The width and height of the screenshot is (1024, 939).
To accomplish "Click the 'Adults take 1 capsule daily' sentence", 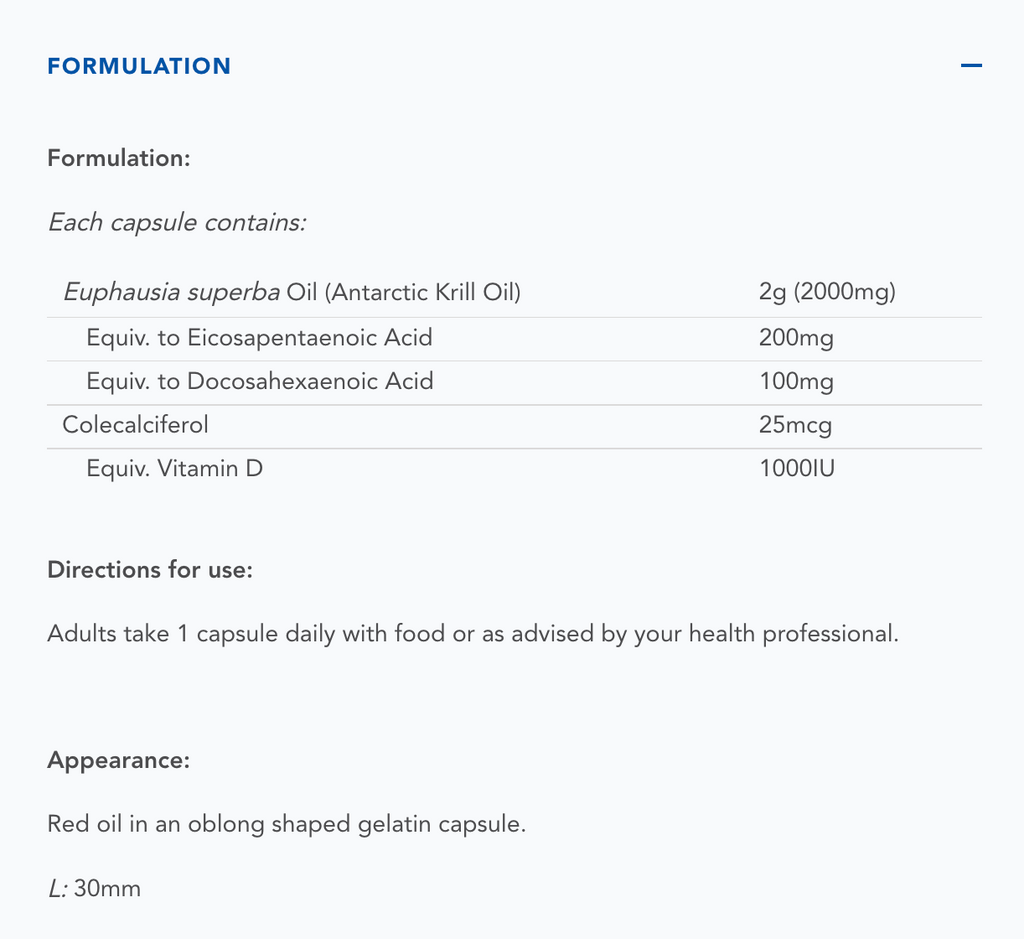I will pyautogui.click(x=473, y=634).
